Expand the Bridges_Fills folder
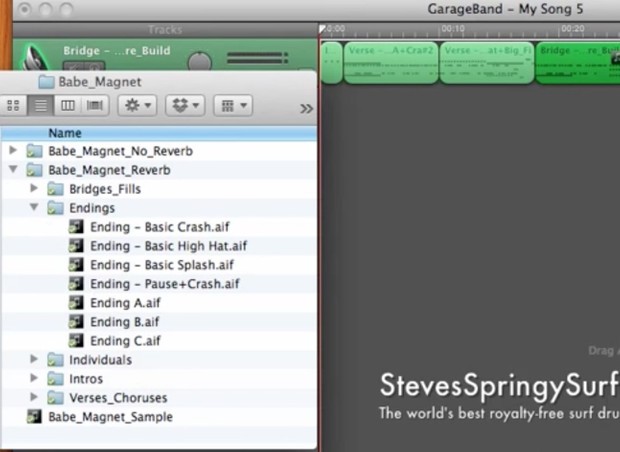620x452 pixels. tap(34, 188)
